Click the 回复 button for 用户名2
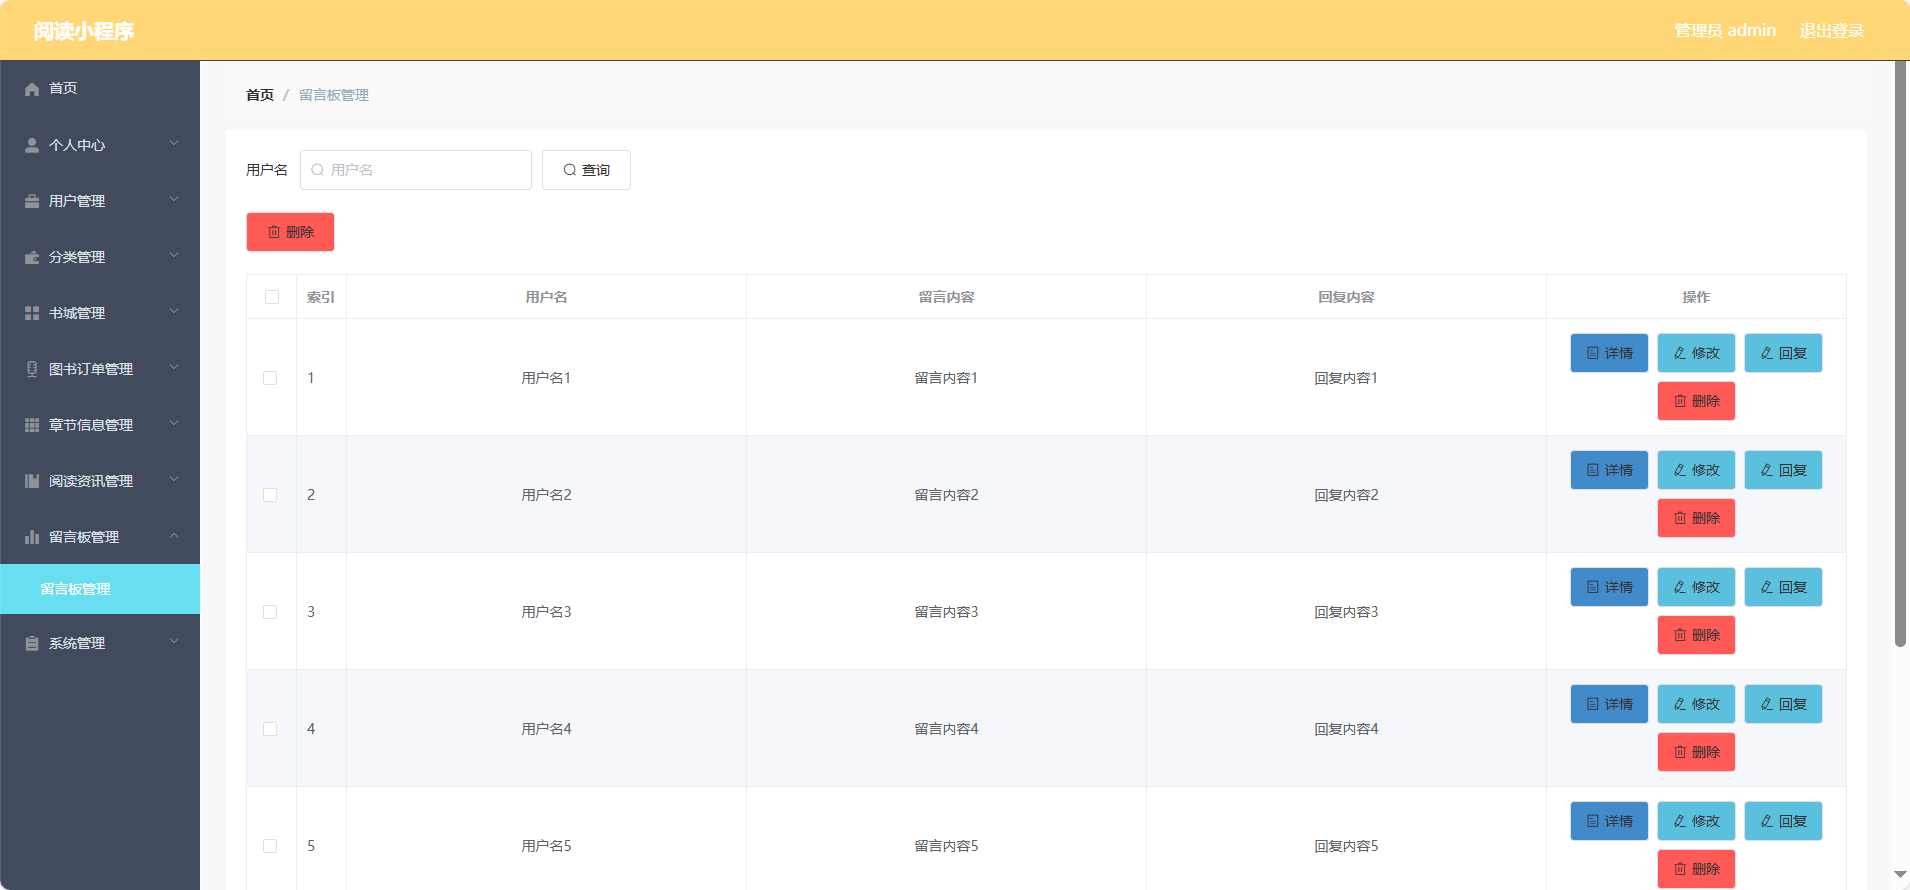 point(1783,470)
